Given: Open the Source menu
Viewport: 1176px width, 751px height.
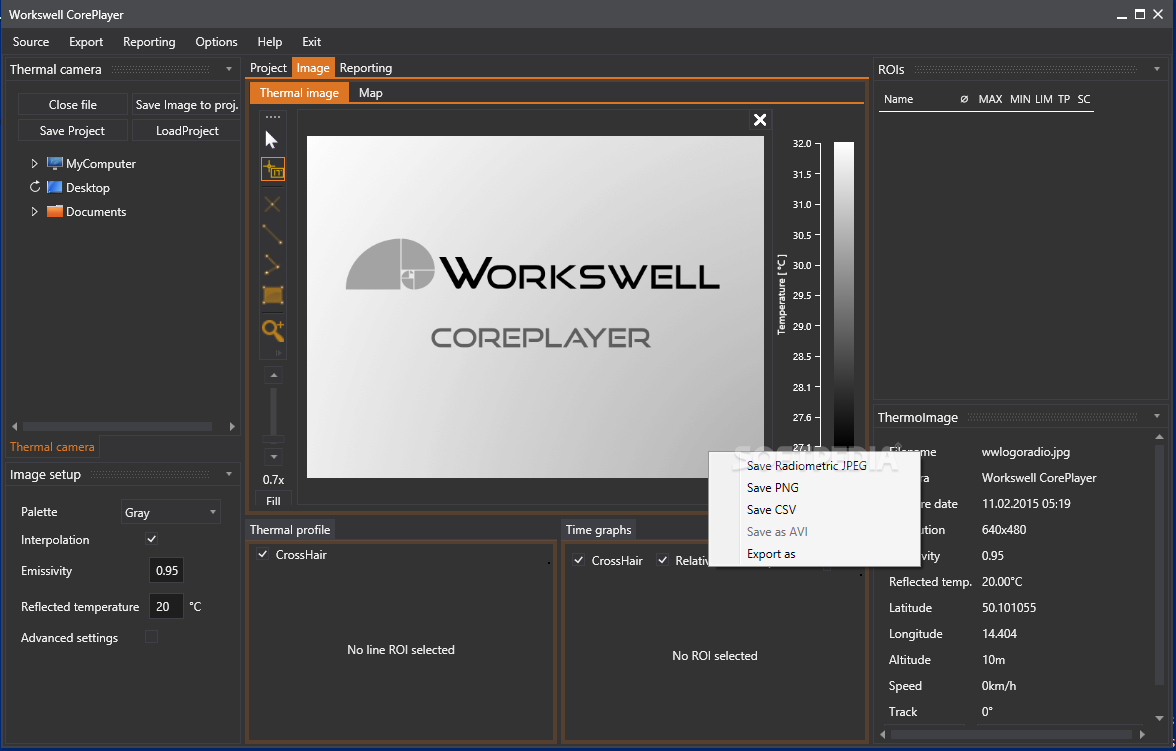Looking at the screenshot, I should (x=31, y=42).
